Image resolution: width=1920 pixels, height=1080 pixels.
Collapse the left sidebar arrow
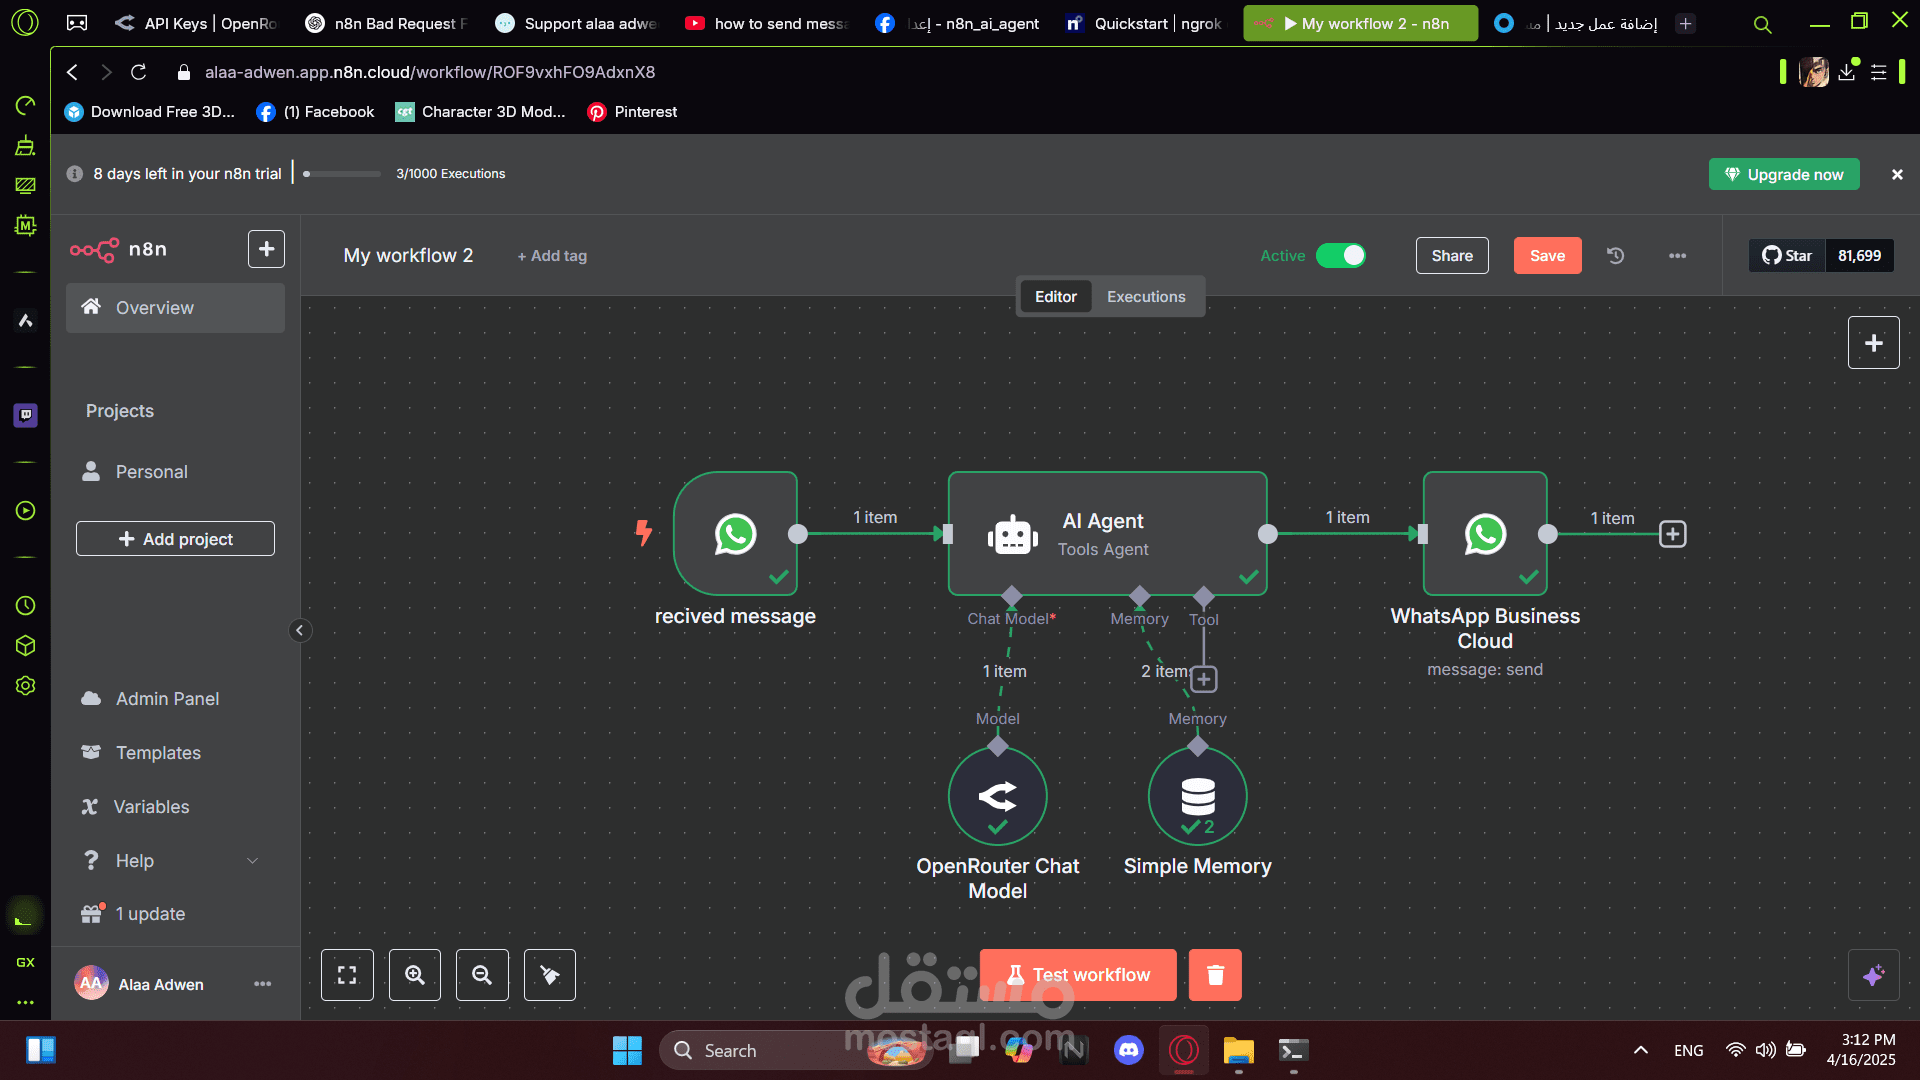click(299, 630)
